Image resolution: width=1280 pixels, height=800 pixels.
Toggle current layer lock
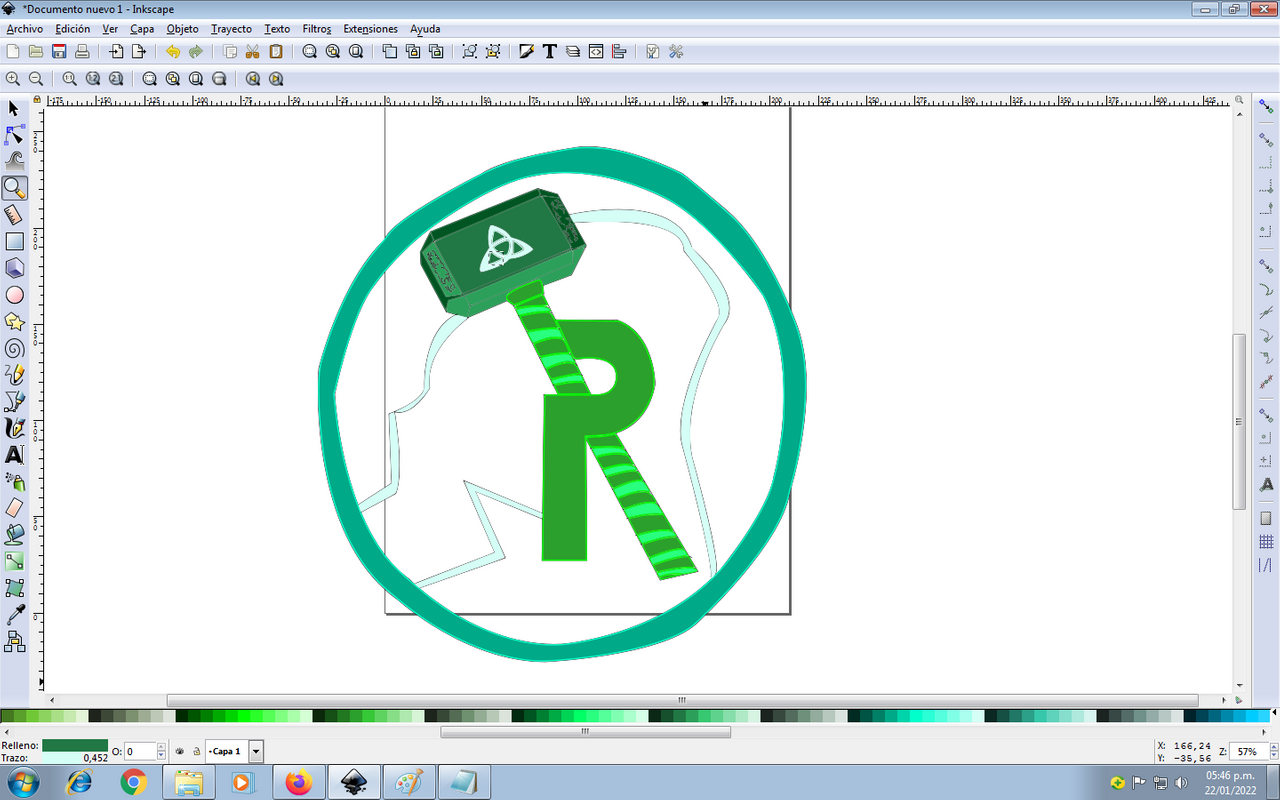[195, 751]
